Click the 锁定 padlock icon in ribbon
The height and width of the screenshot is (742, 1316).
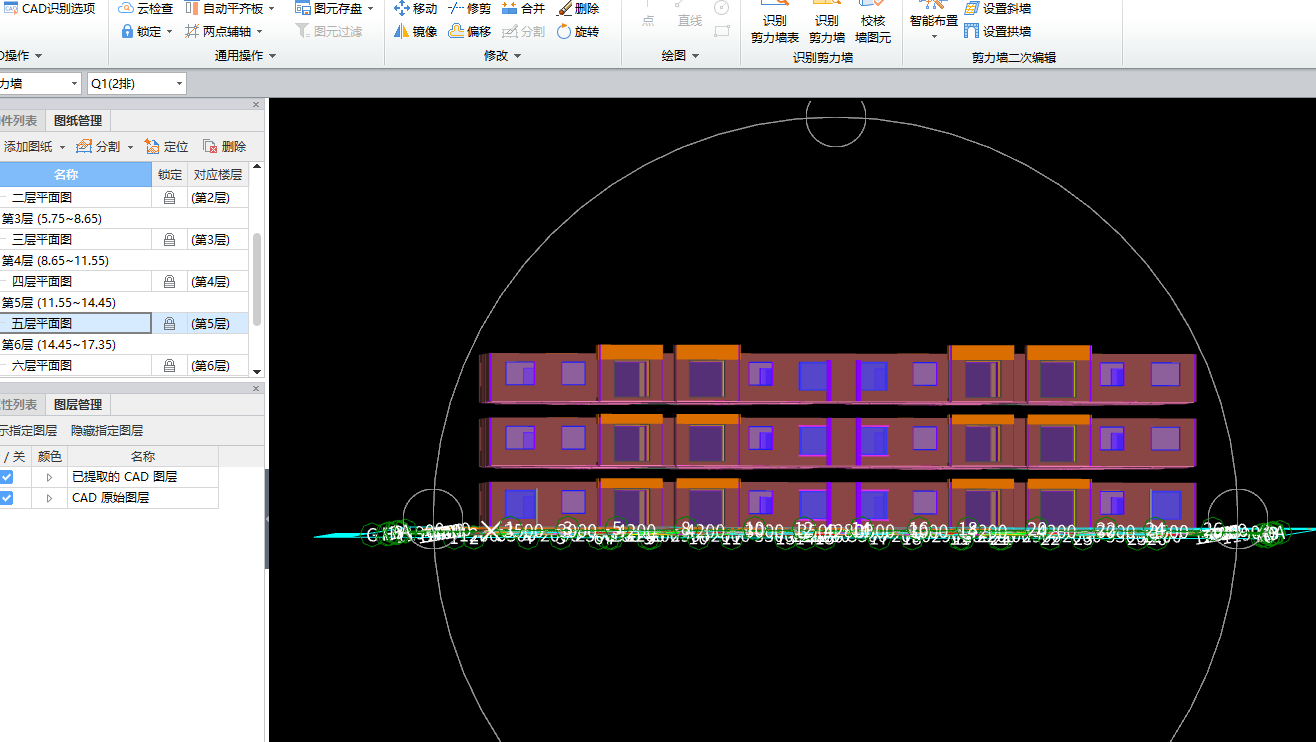tap(128, 31)
